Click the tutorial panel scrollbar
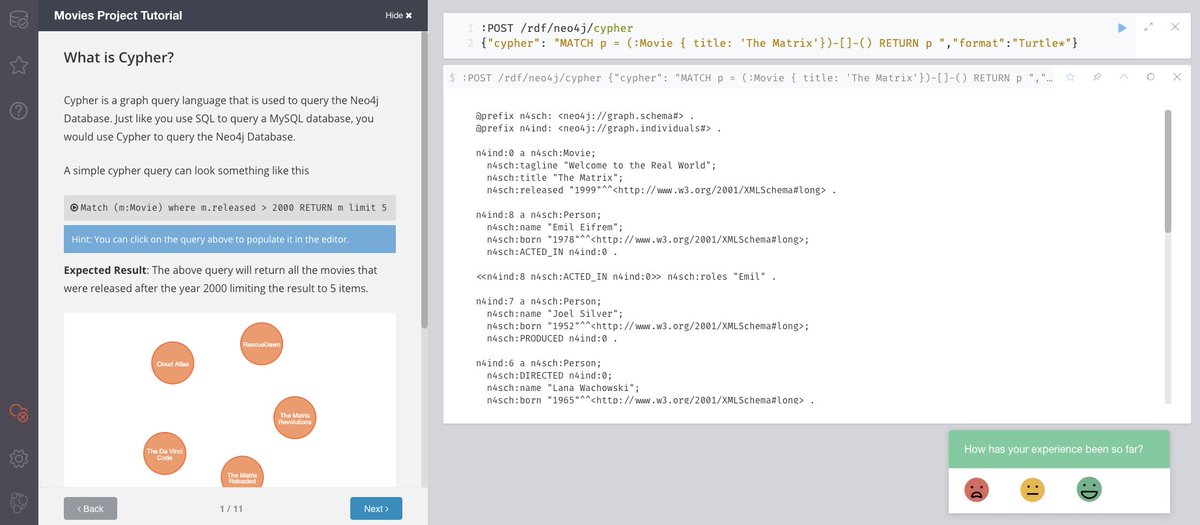This screenshot has height=525, width=1200. click(424, 180)
